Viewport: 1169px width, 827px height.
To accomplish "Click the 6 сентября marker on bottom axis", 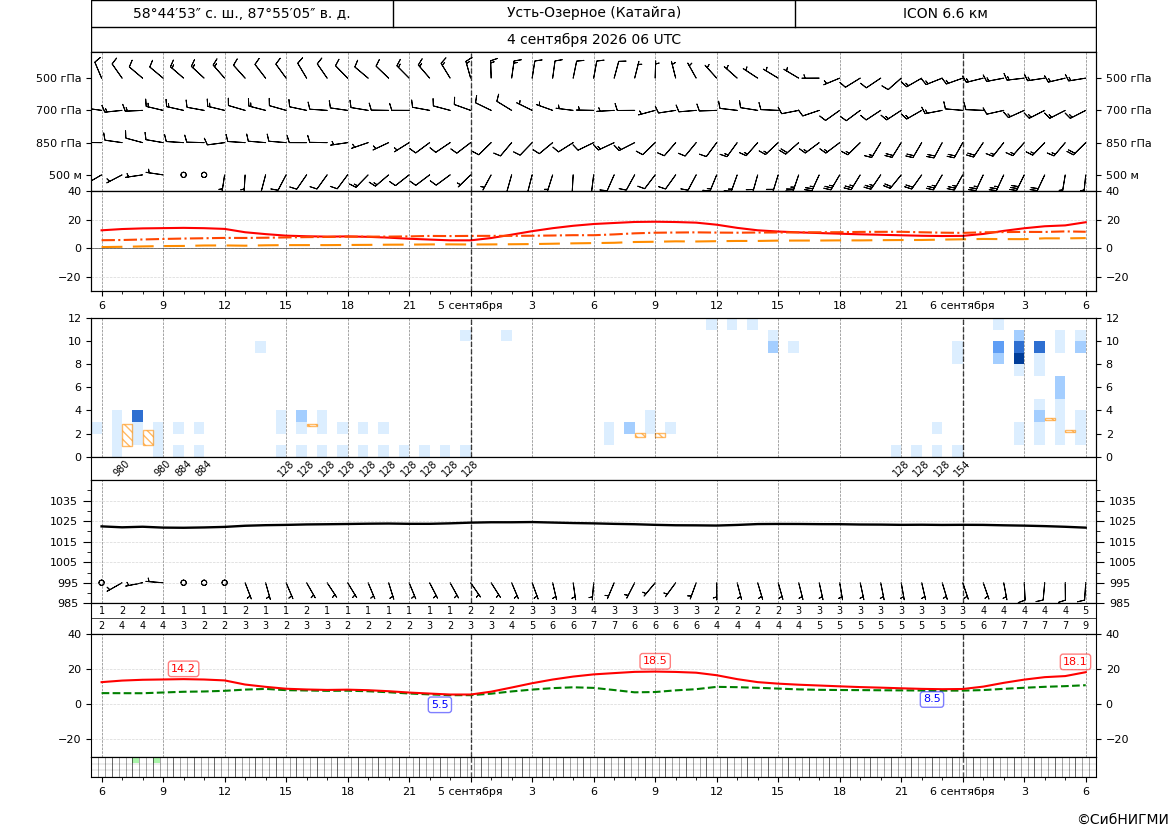I will [962, 791].
